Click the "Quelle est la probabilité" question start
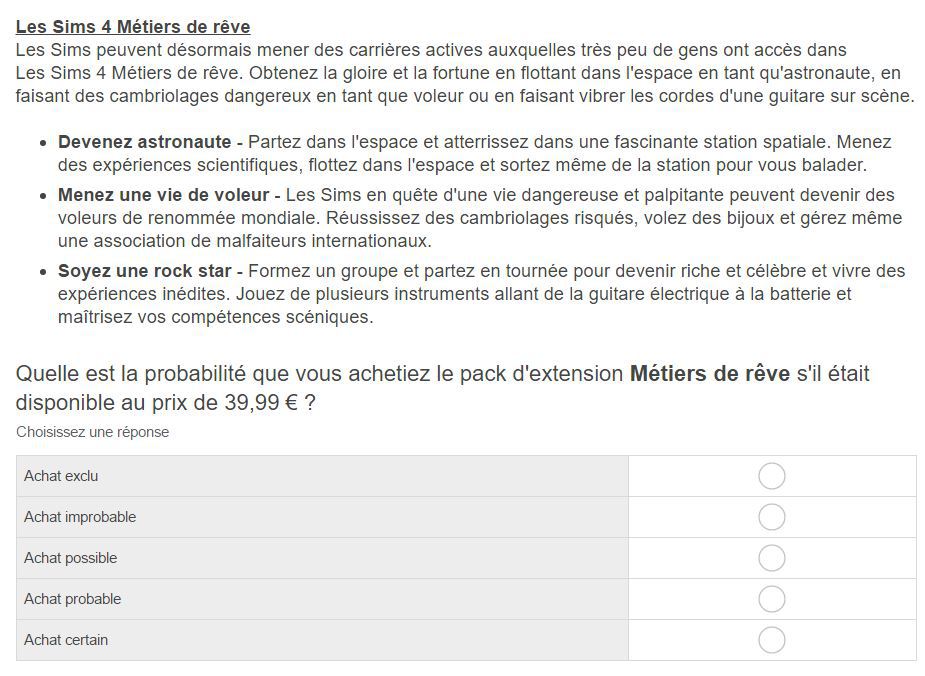The width and height of the screenshot is (925, 676). [131, 373]
